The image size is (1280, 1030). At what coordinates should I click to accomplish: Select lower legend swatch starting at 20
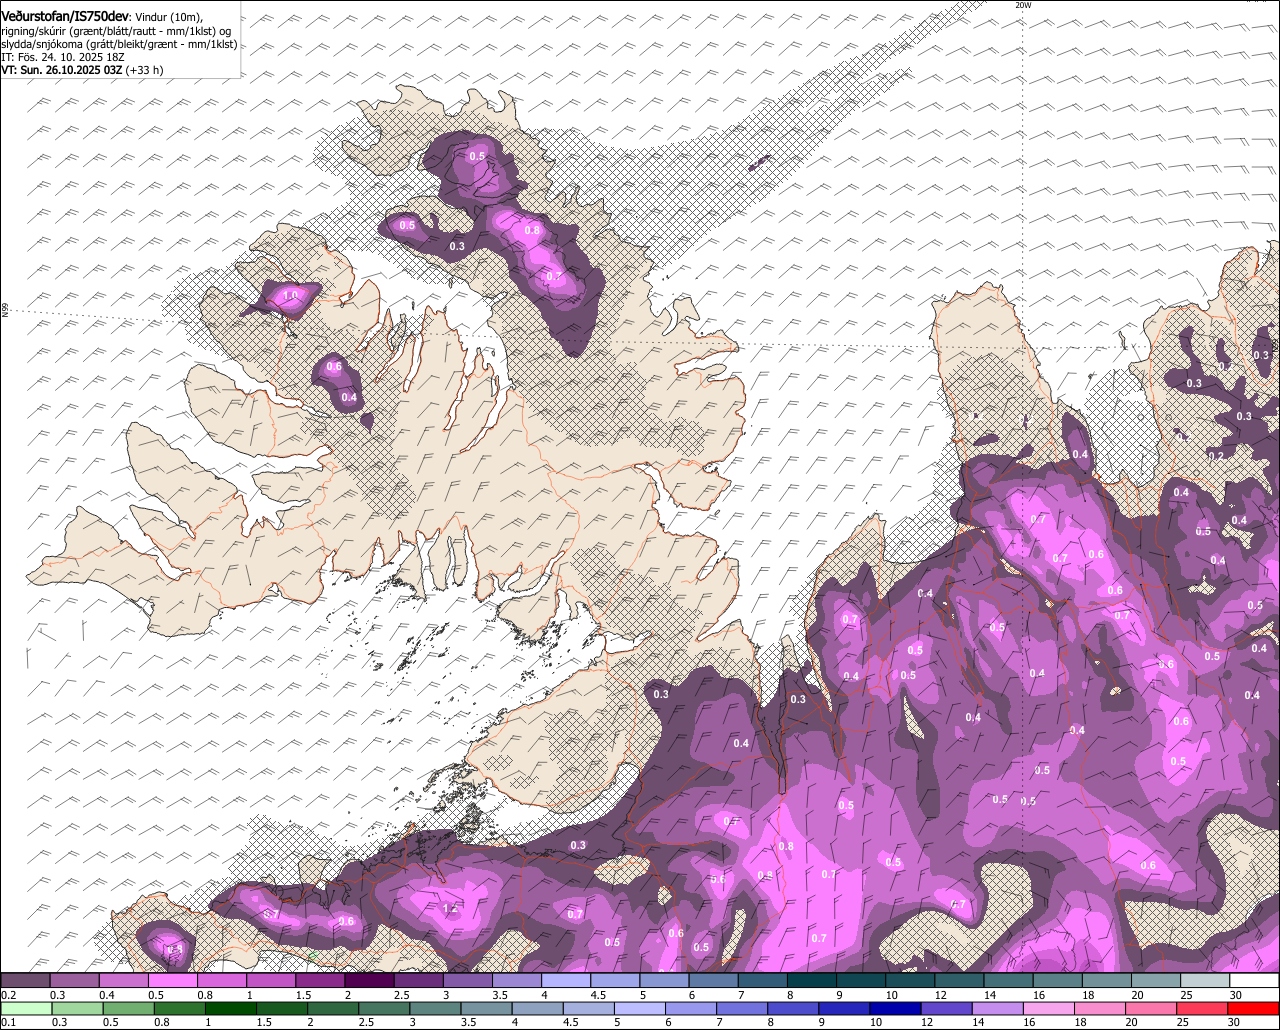coord(1150,1009)
